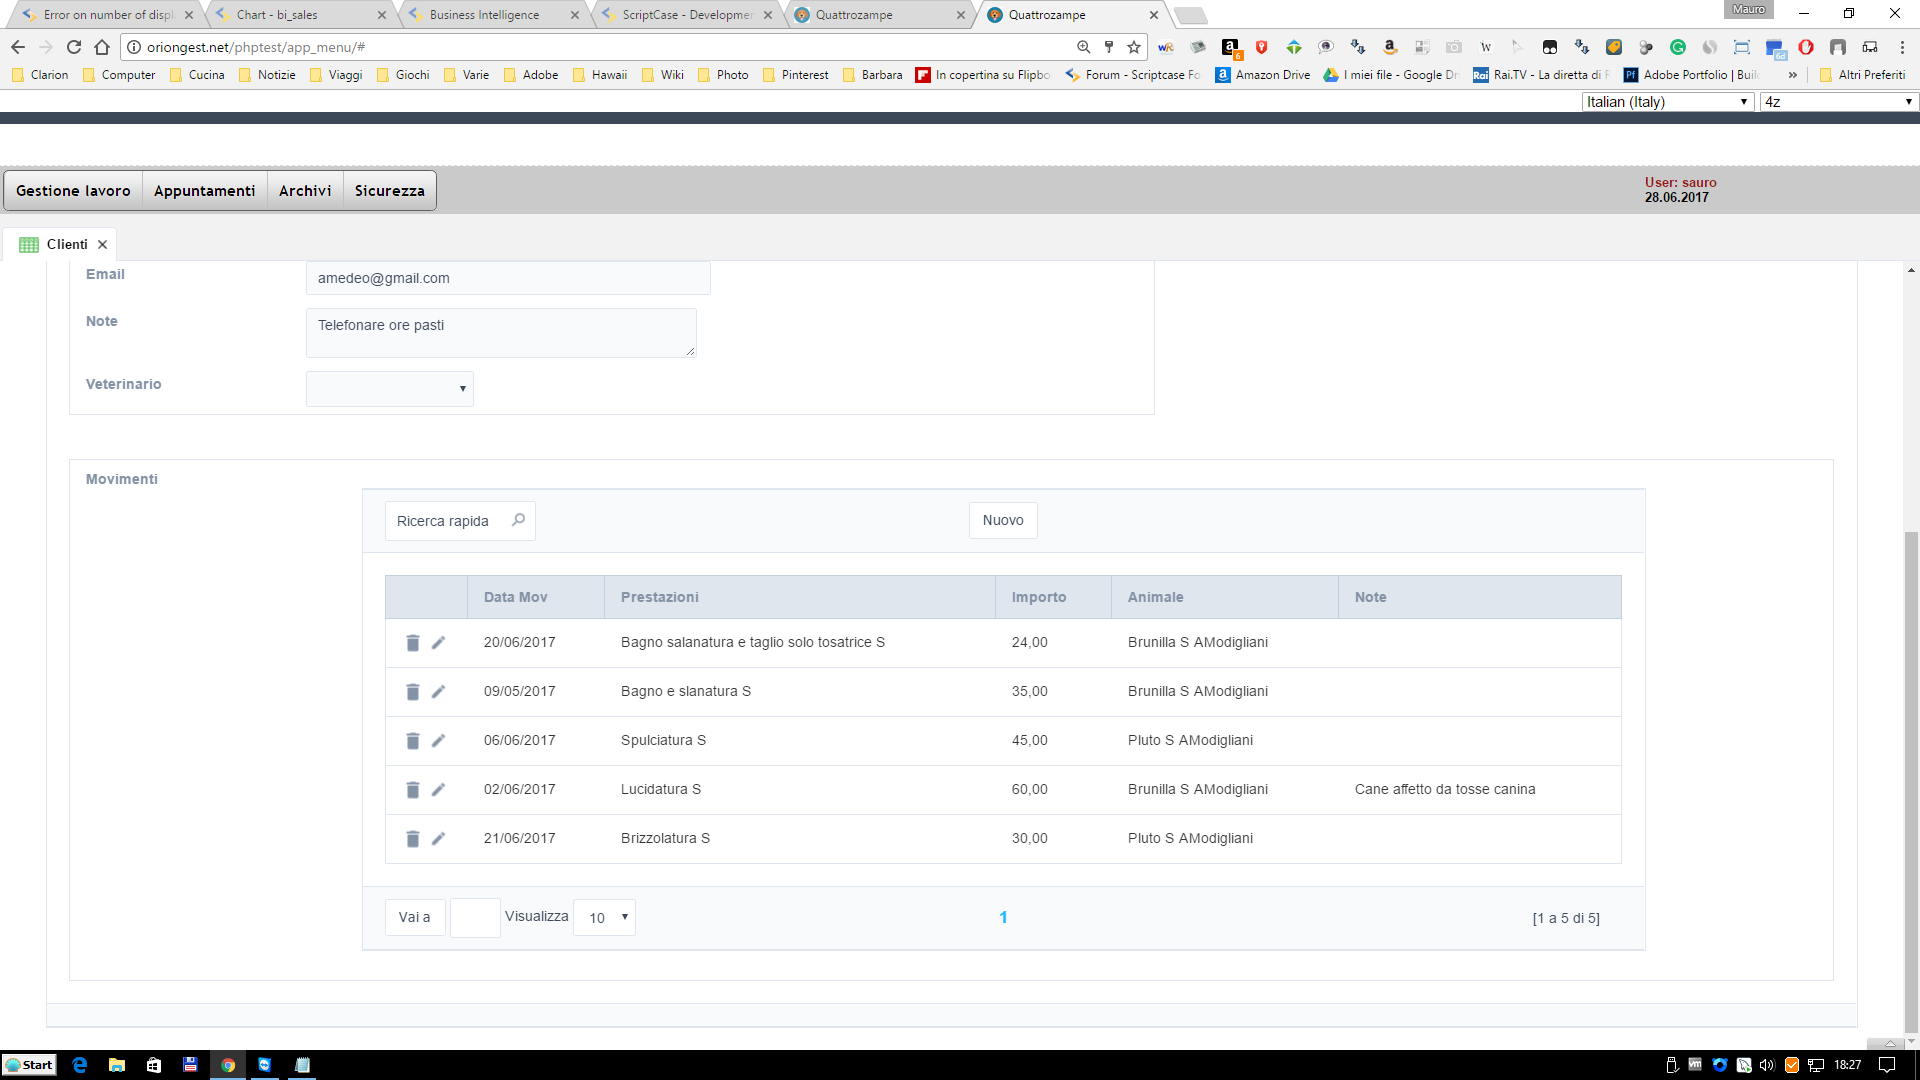Open Chrome three-dot menu
The height and width of the screenshot is (1080, 1920).
(x=1902, y=47)
